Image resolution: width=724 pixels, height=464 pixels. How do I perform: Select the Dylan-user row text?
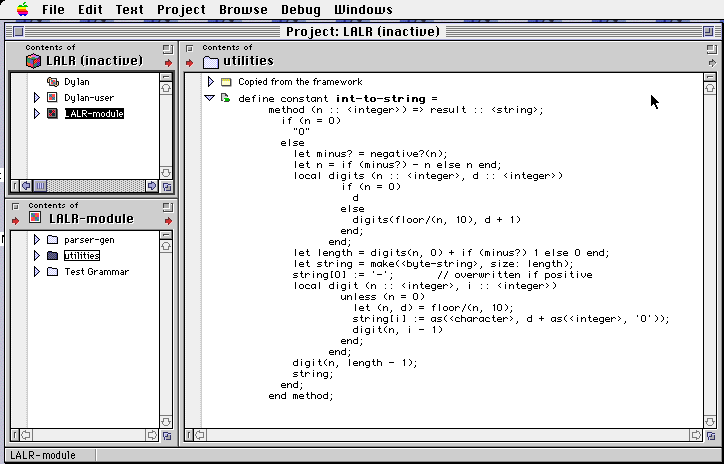[x=89, y=97]
